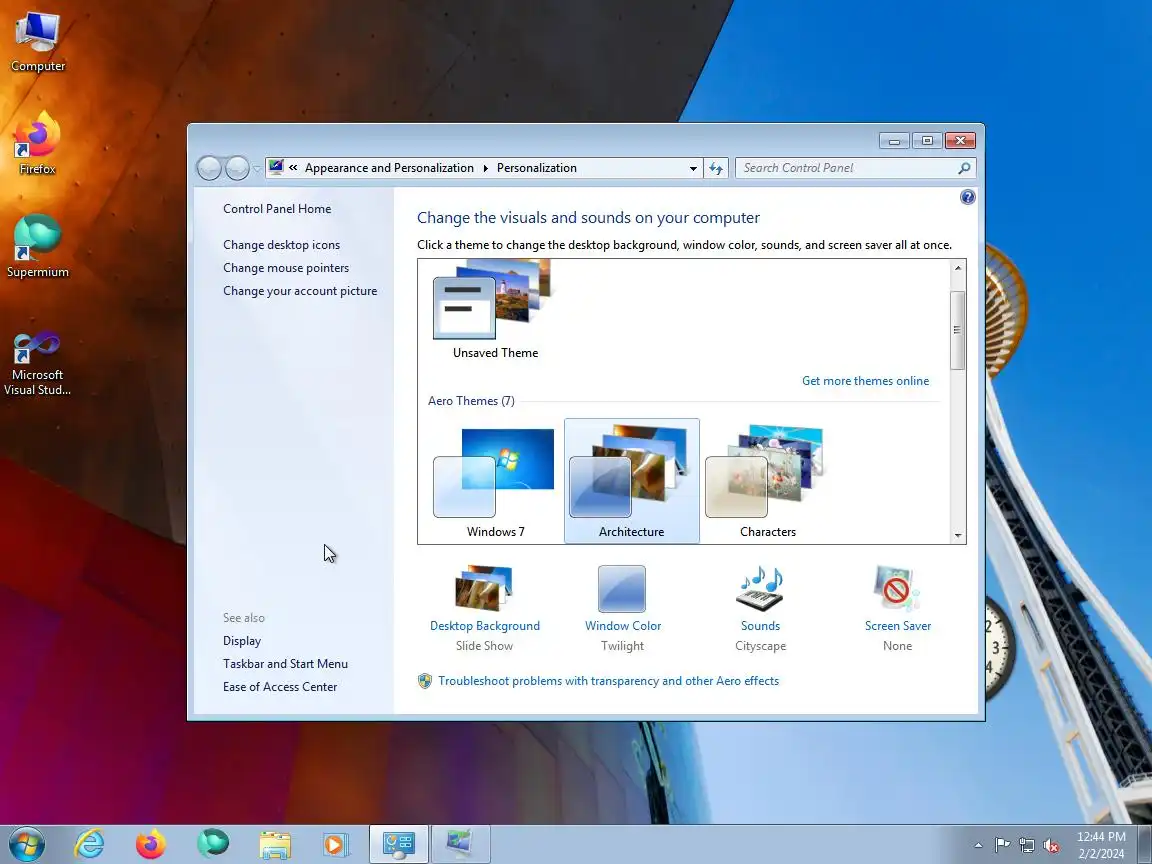The image size is (1152, 864).
Task: Open Taskbar and Start Menu link
Action: [x=285, y=663]
